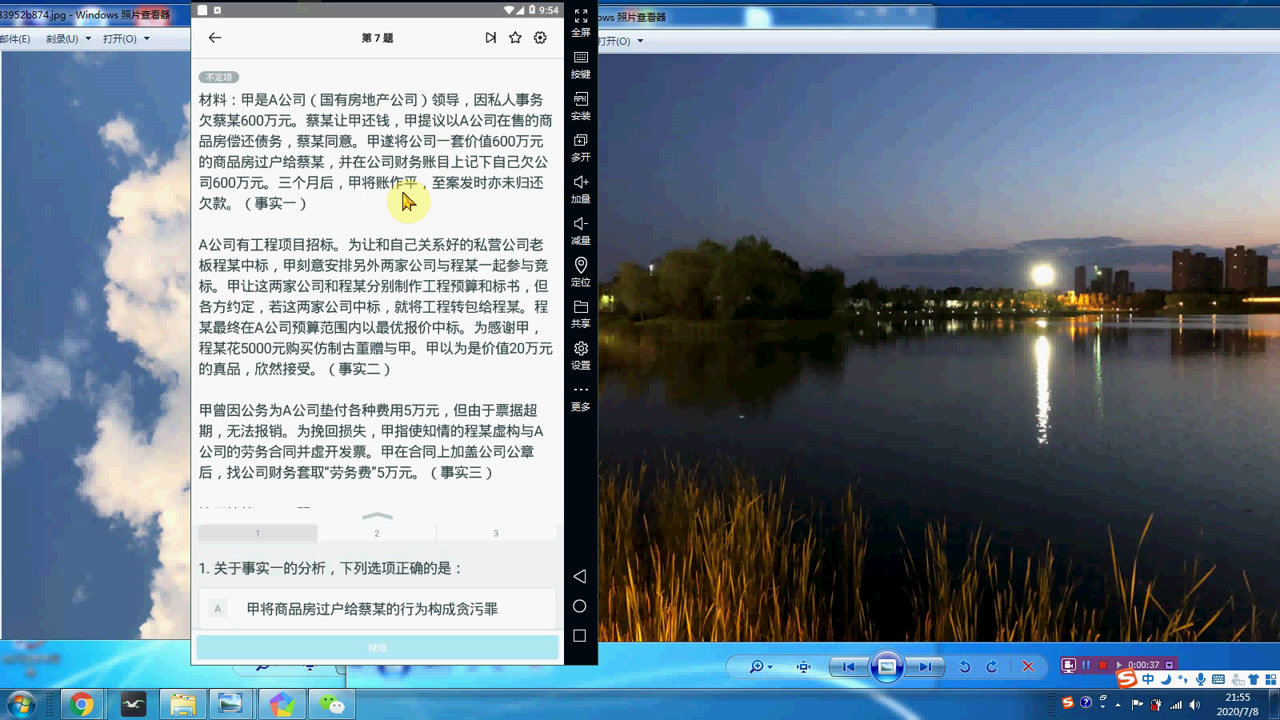Open WeChat from taskbar
This screenshot has height=720, width=1280.
click(332, 705)
